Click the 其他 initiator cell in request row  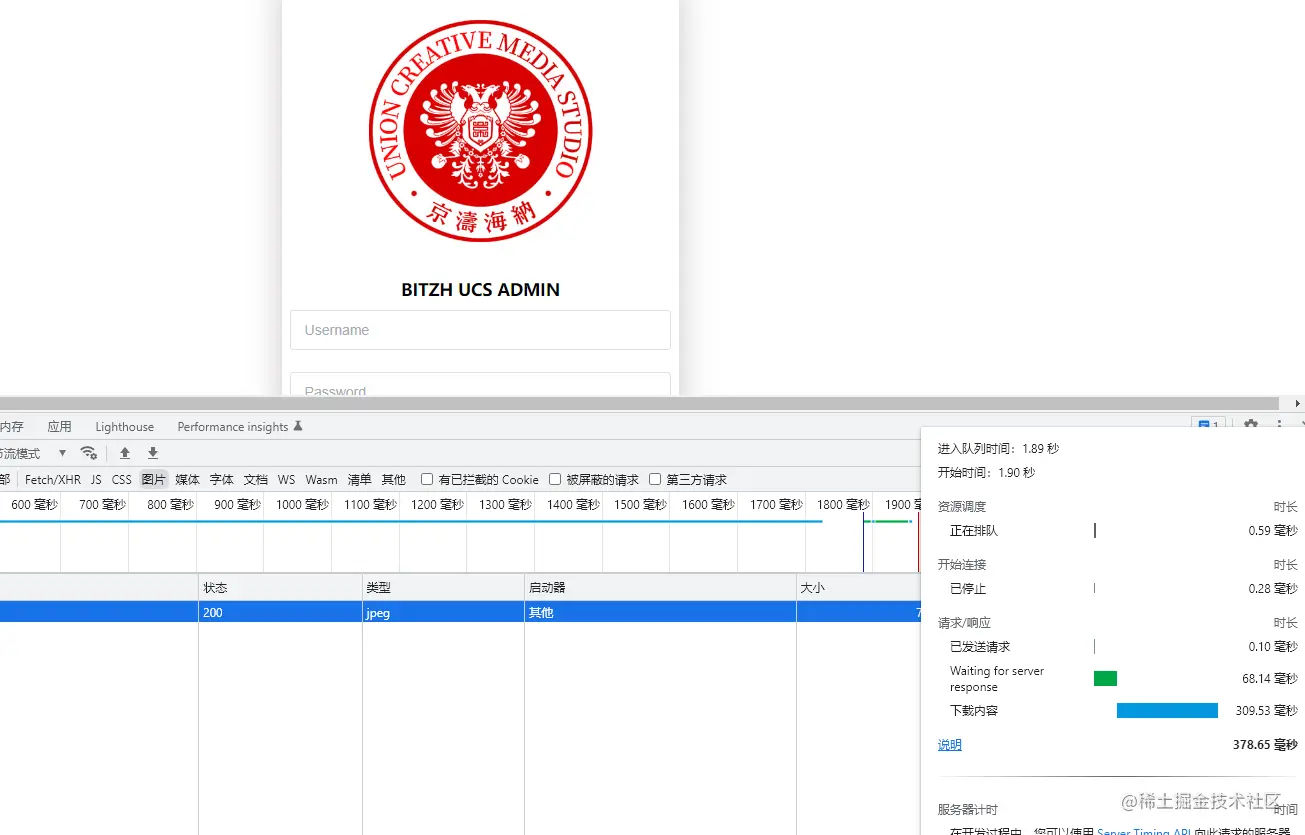pos(660,612)
